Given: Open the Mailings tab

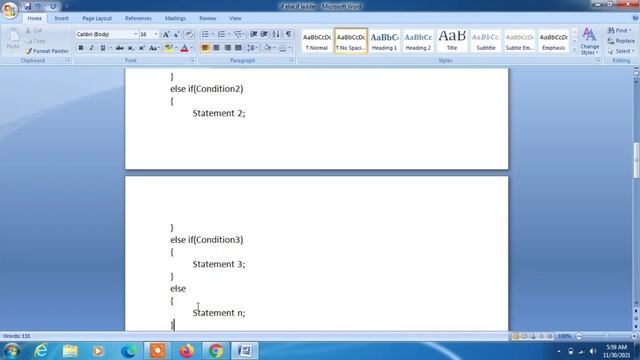Looking at the screenshot, I should [x=175, y=18].
